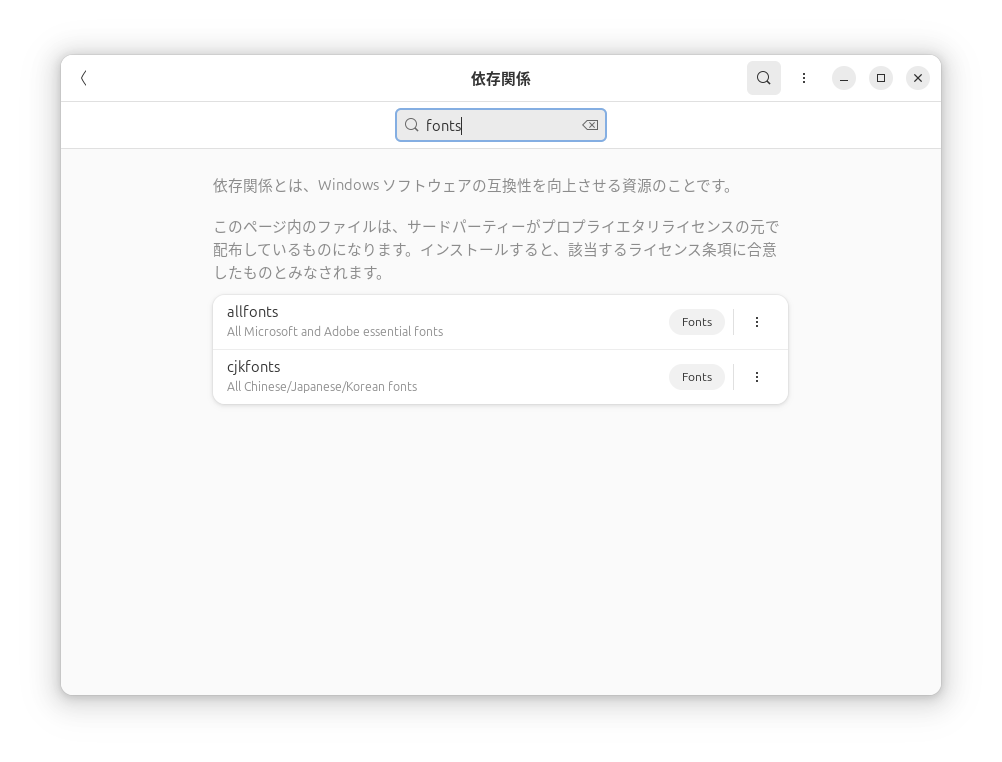Open three-dot menu for cjkfonts
1002x762 pixels.
click(757, 377)
